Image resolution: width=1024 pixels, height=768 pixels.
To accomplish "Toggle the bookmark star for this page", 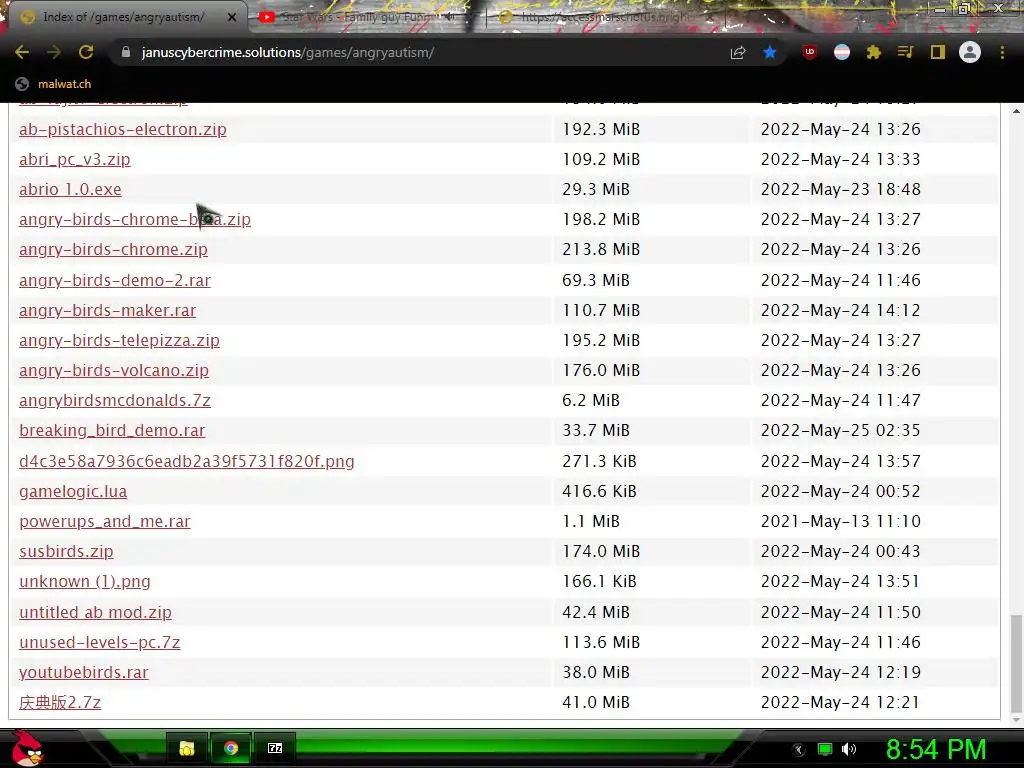I will pos(770,52).
